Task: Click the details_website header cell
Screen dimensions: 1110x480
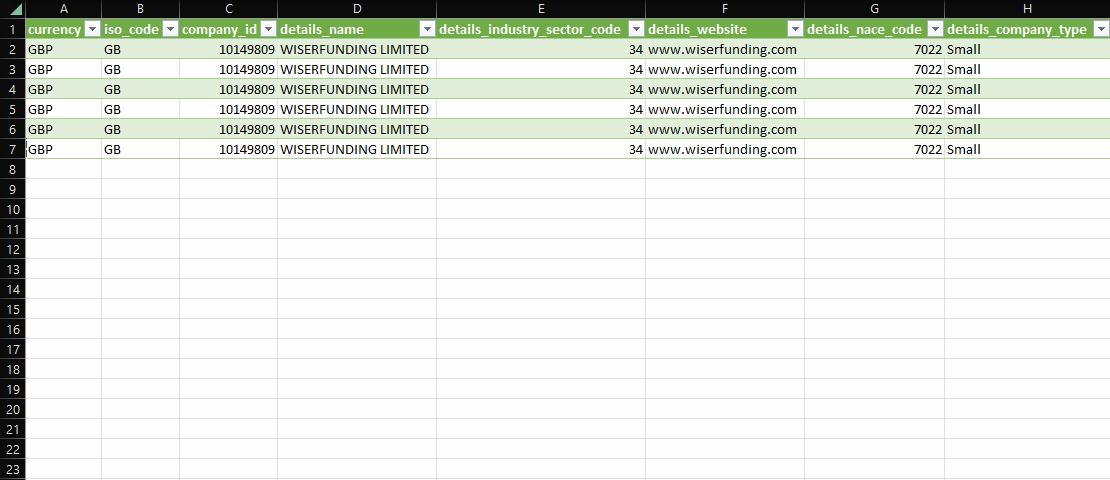Action: coord(725,30)
